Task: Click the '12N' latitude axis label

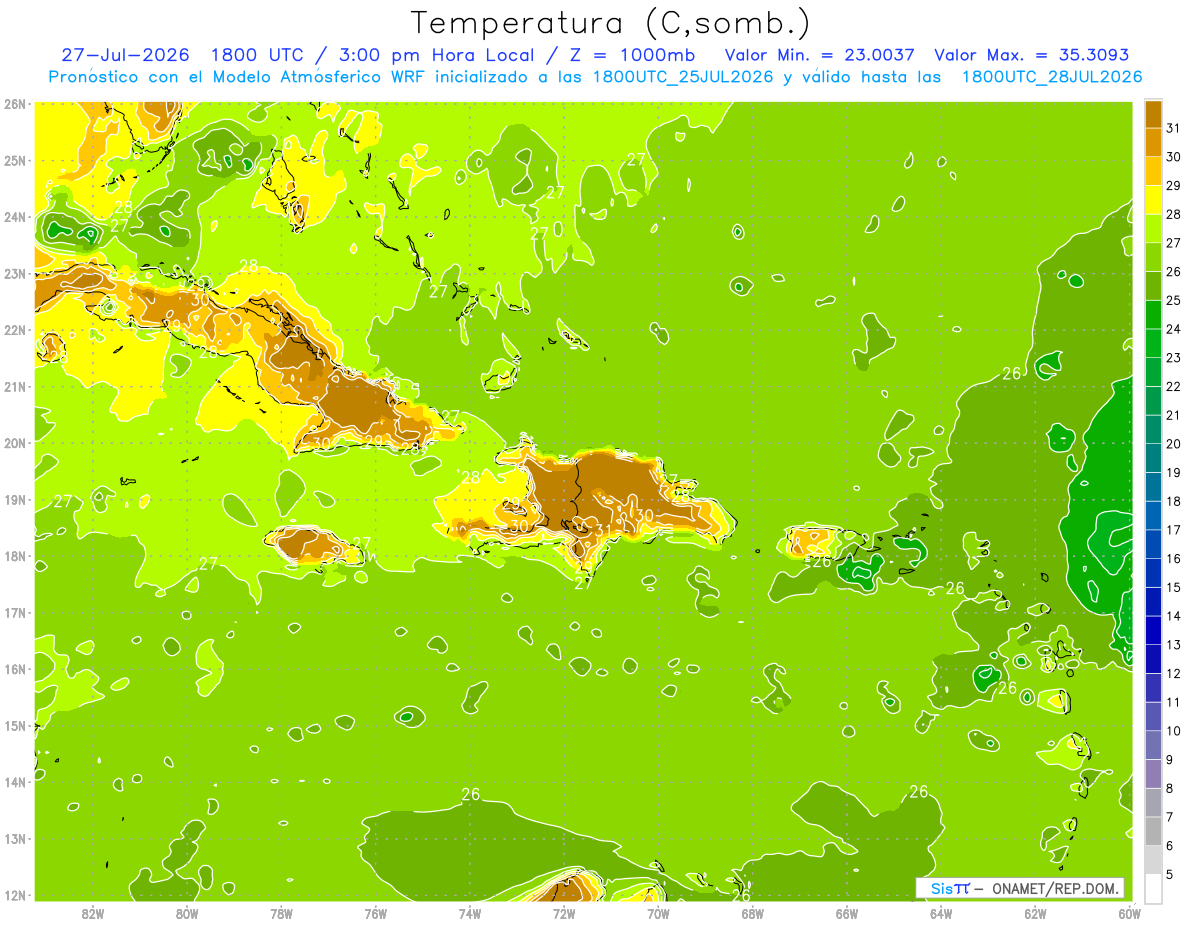Action: point(15,895)
